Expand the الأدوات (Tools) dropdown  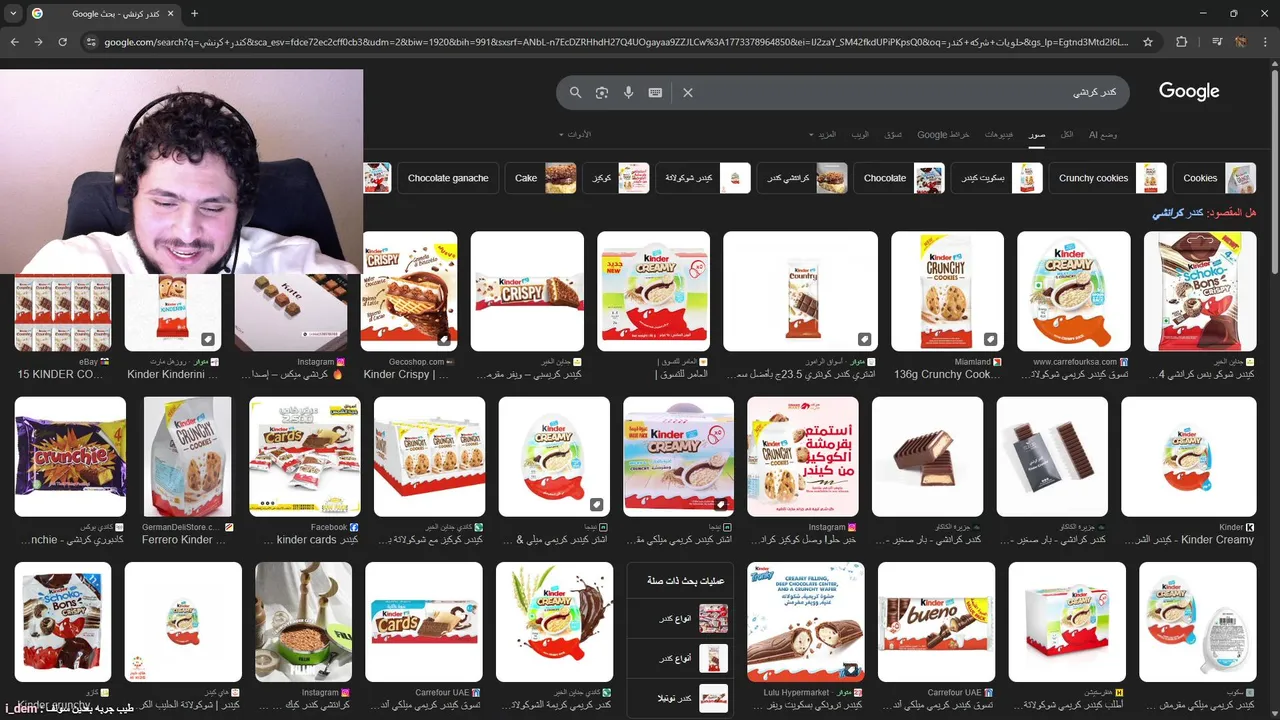pos(575,134)
